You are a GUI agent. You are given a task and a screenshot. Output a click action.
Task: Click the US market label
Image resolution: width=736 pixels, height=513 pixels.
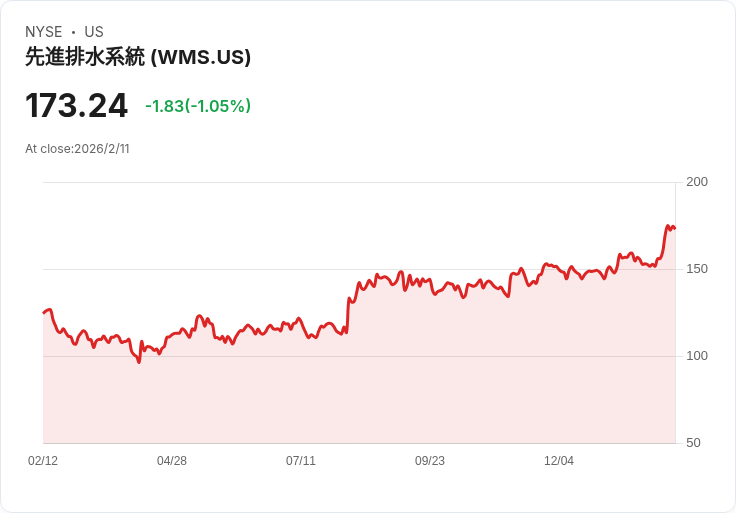click(x=94, y=32)
